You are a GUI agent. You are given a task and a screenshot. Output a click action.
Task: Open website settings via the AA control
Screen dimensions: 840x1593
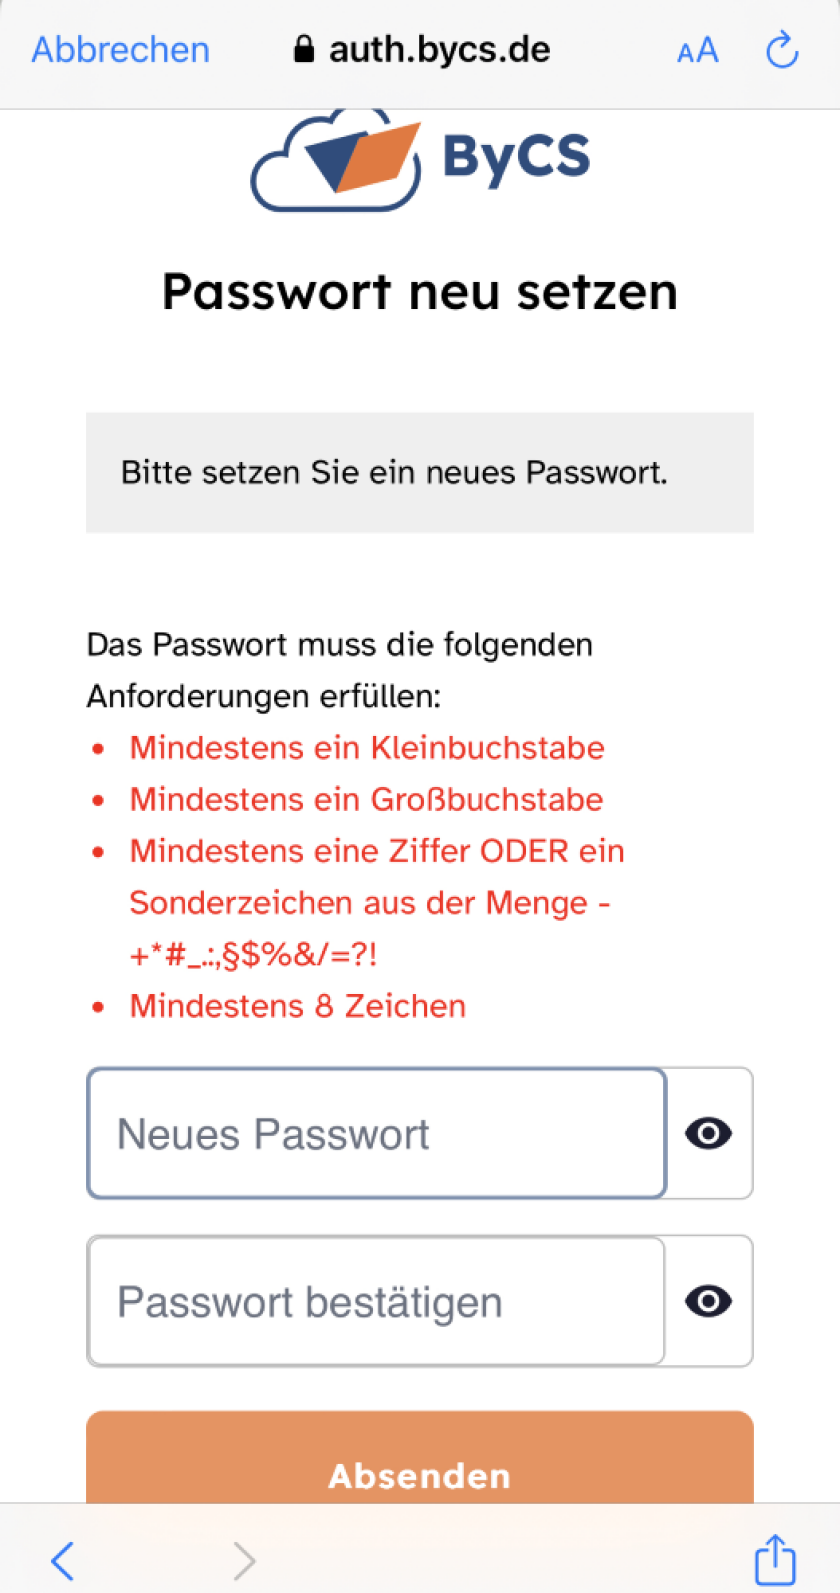point(697,50)
